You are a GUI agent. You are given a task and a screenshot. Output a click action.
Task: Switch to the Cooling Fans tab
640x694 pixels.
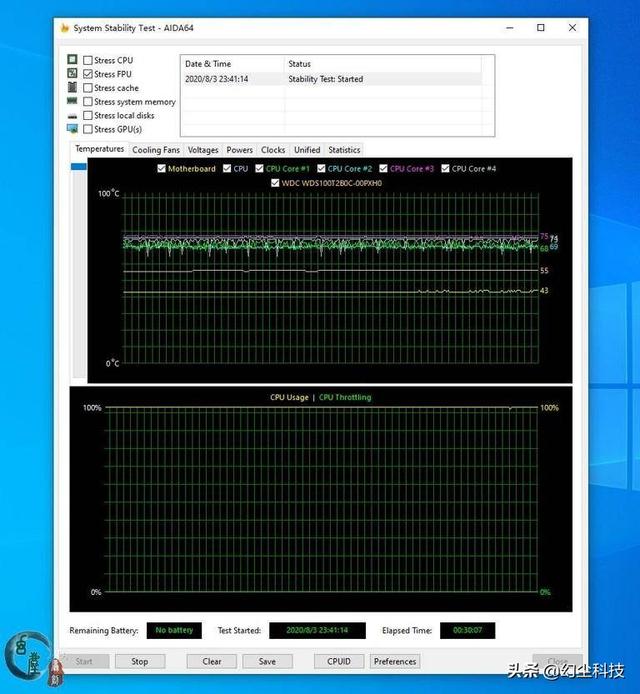click(x=156, y=150)
